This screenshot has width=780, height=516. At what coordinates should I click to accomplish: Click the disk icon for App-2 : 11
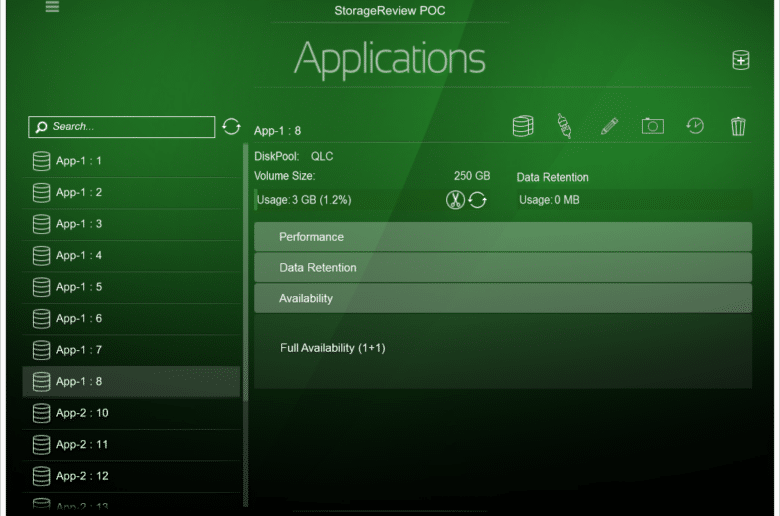41,445
